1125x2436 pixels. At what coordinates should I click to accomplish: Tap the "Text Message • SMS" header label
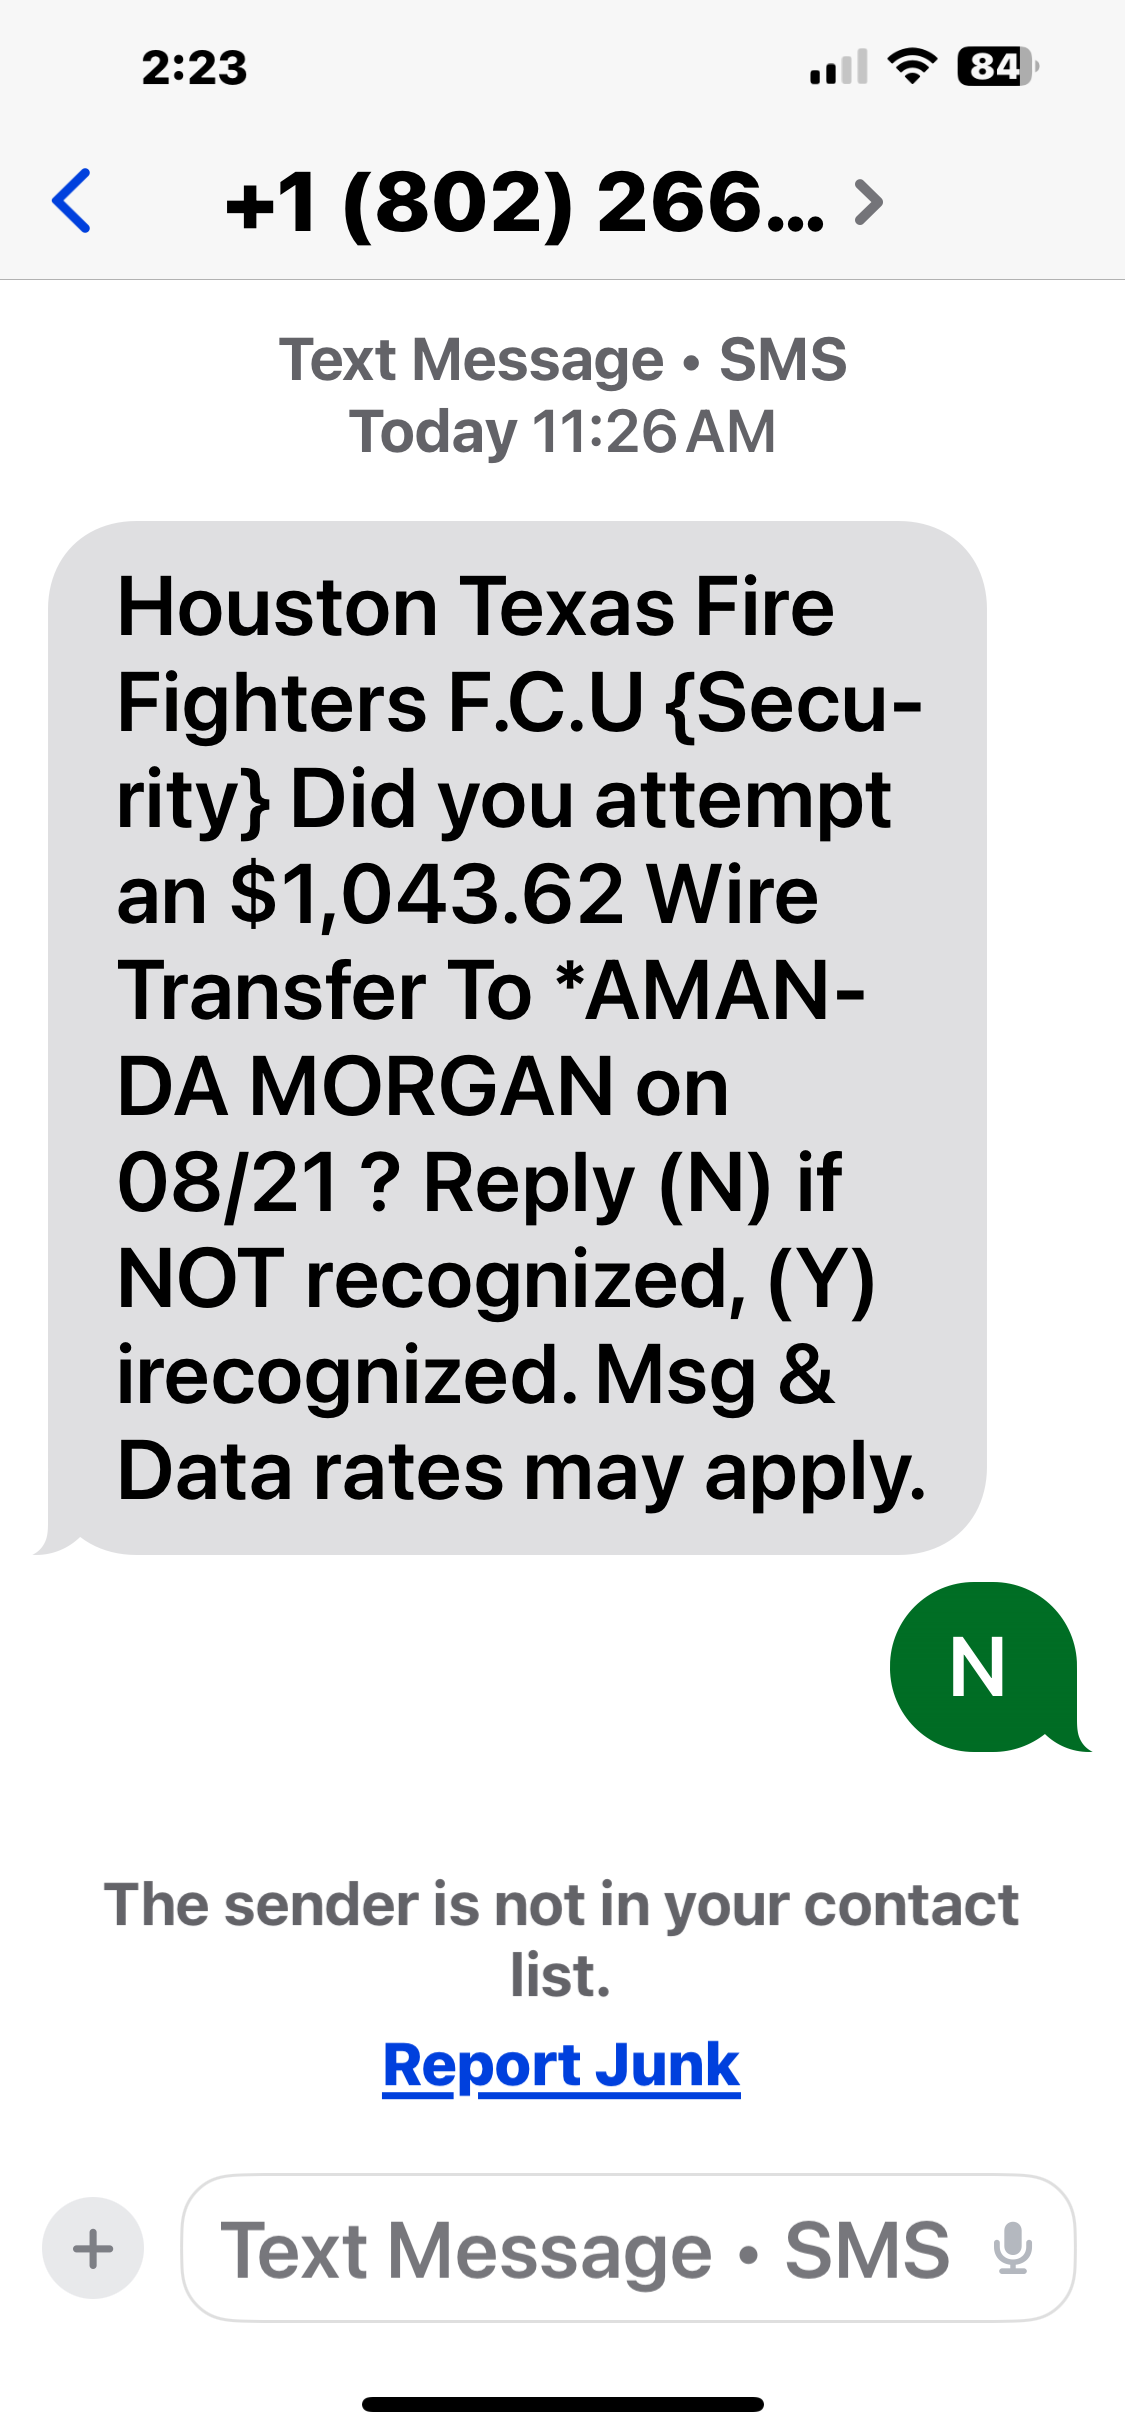coord(562,360)
